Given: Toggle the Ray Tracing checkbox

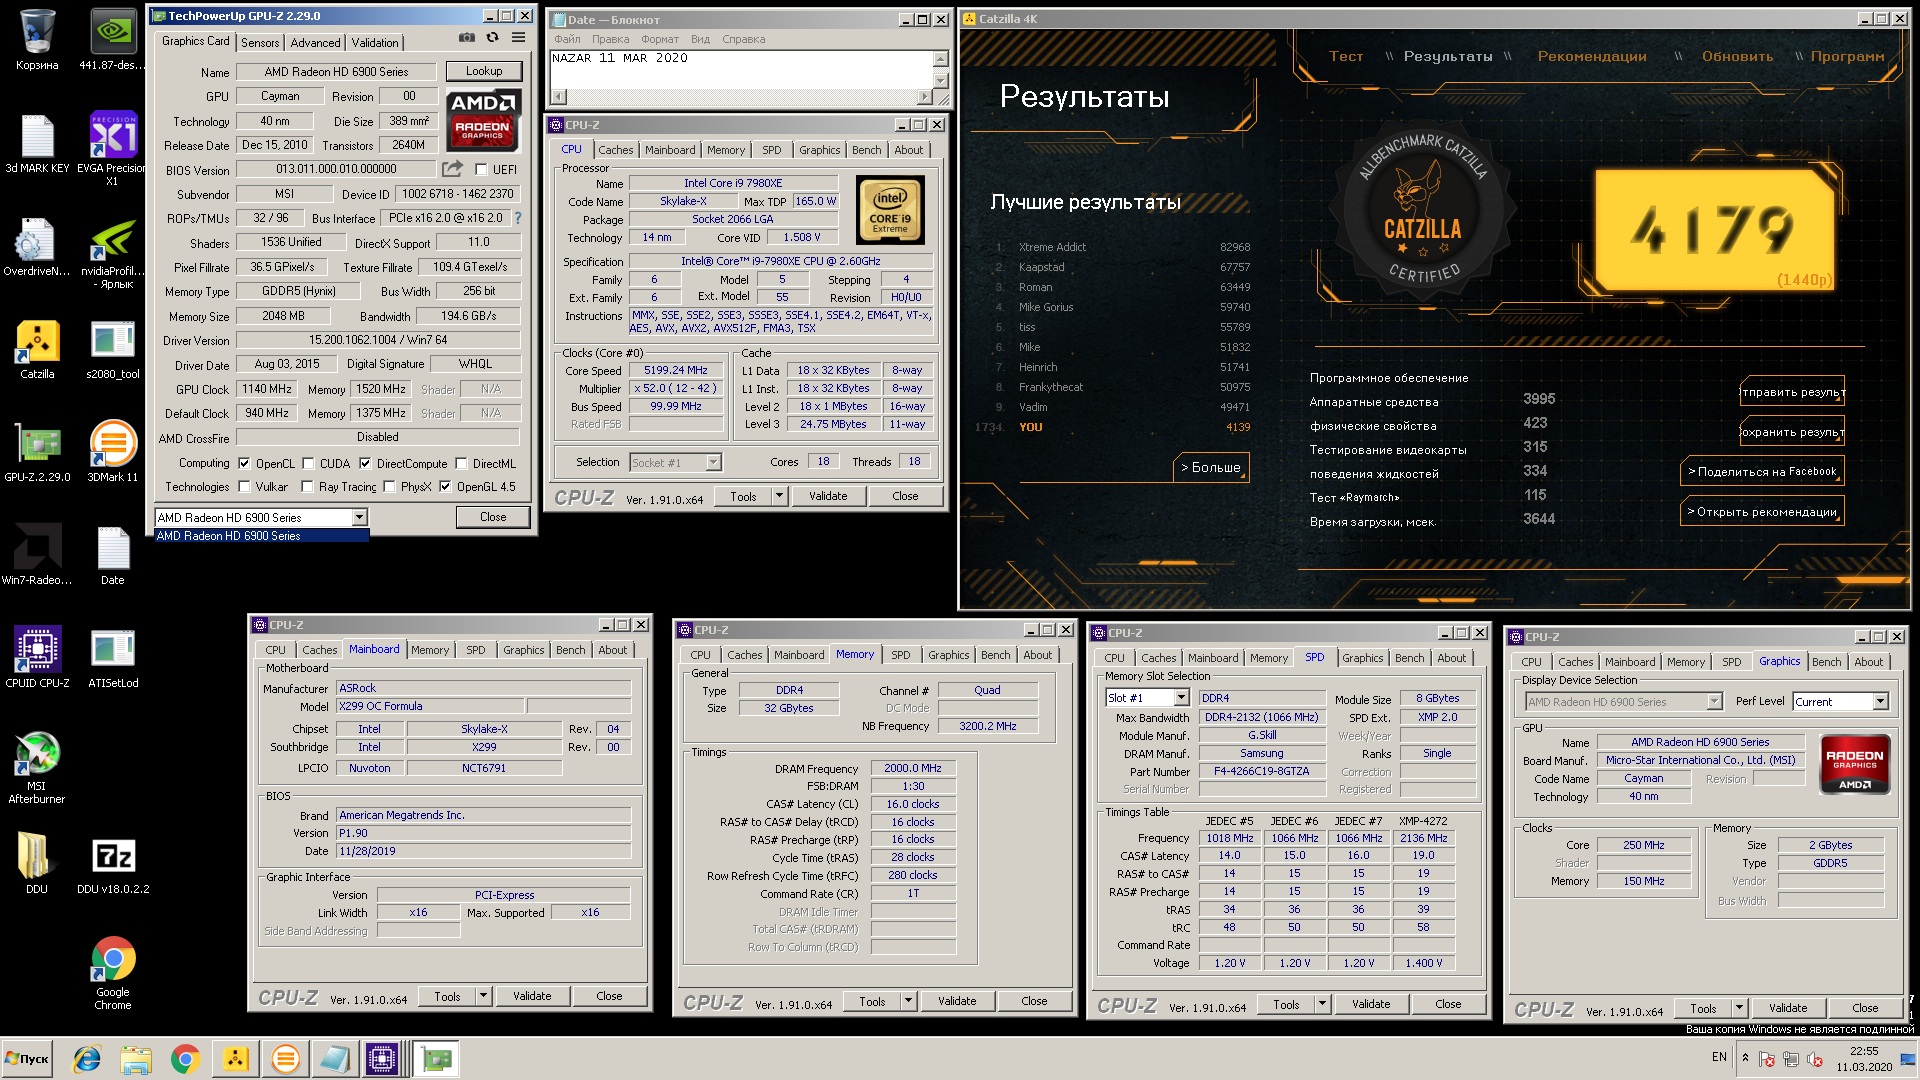Looking at the screenshot, I should click(x=308, y=487).
